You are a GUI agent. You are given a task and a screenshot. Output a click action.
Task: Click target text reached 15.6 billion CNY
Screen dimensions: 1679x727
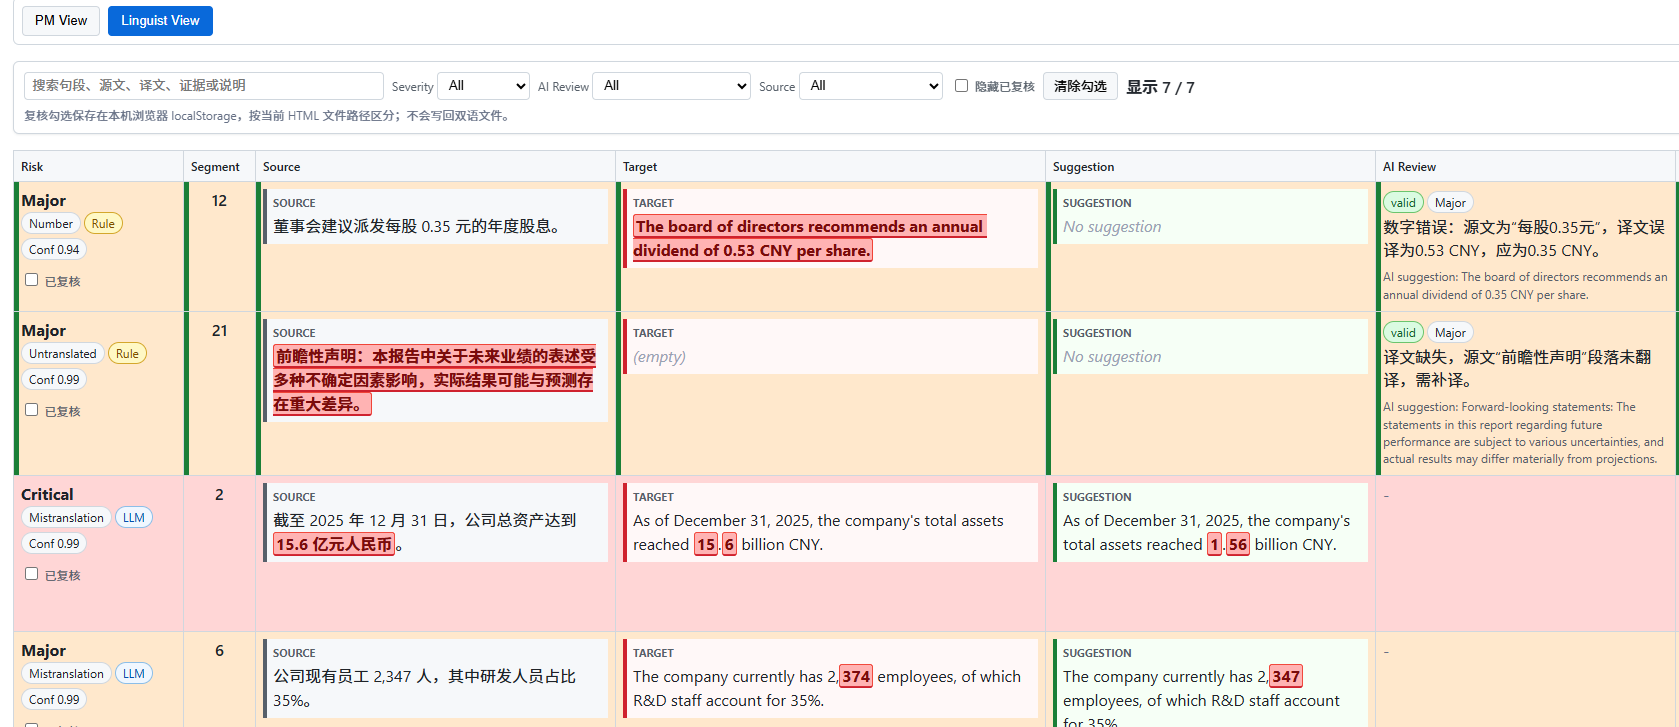pyautogui.click(x=728, y=545)
